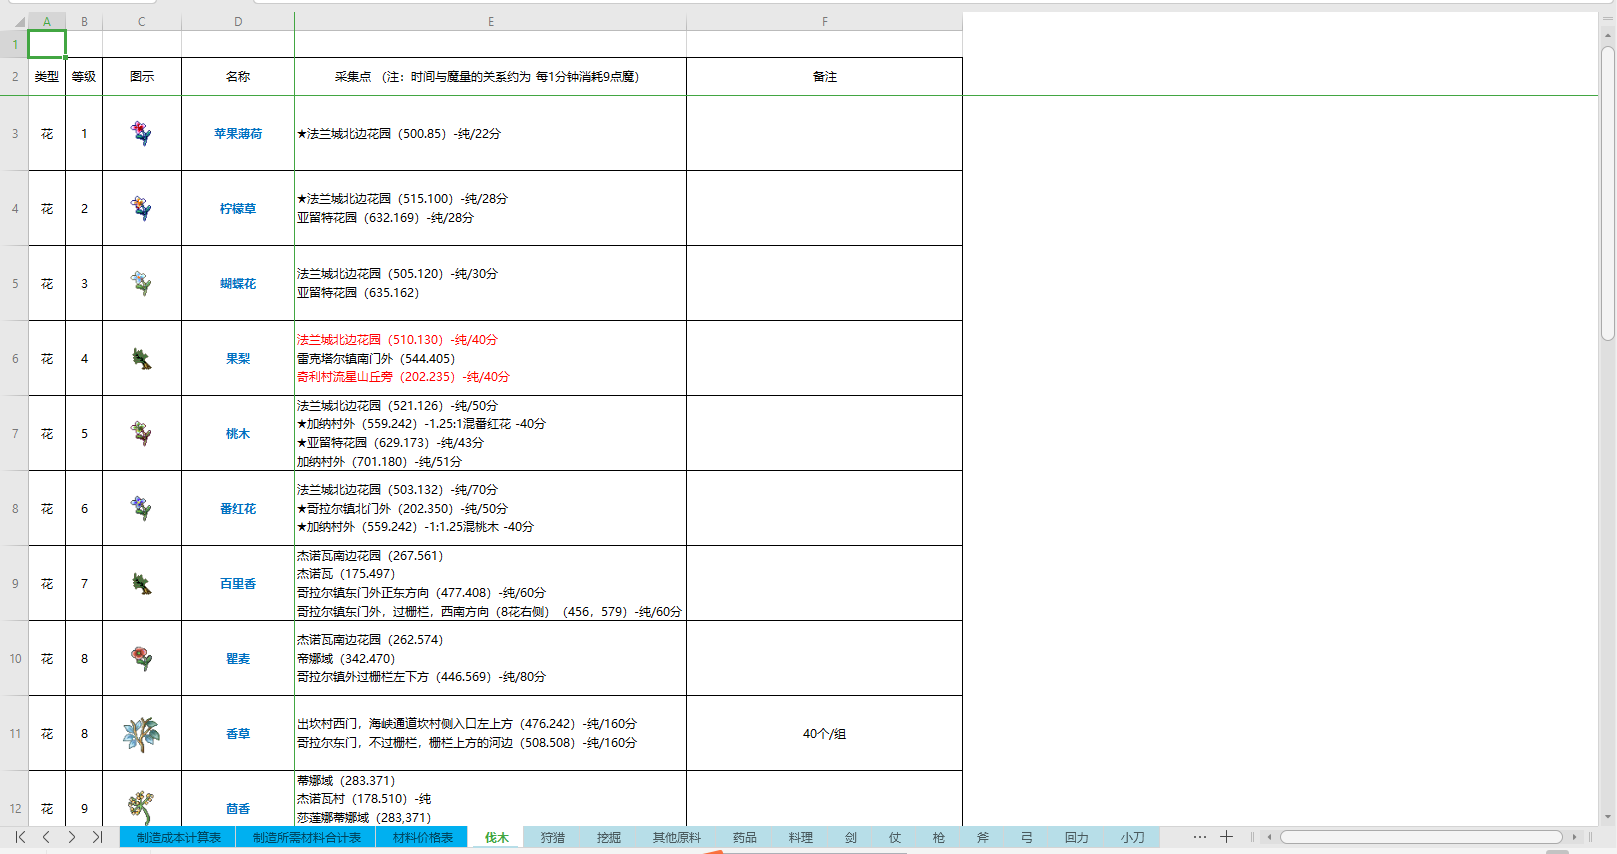Screen dimensions: 1617x854
Task: Open the 茴香 name link
Action: coord(238,808)
